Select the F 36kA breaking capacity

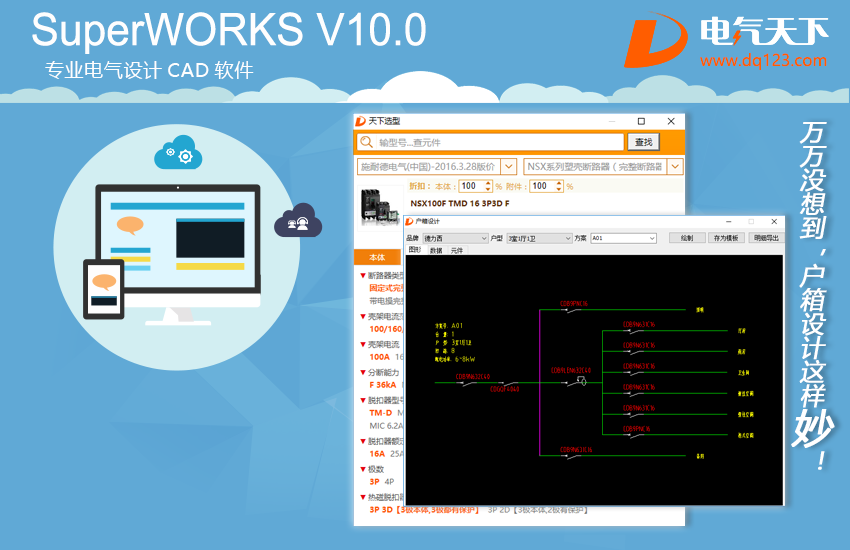383,385
